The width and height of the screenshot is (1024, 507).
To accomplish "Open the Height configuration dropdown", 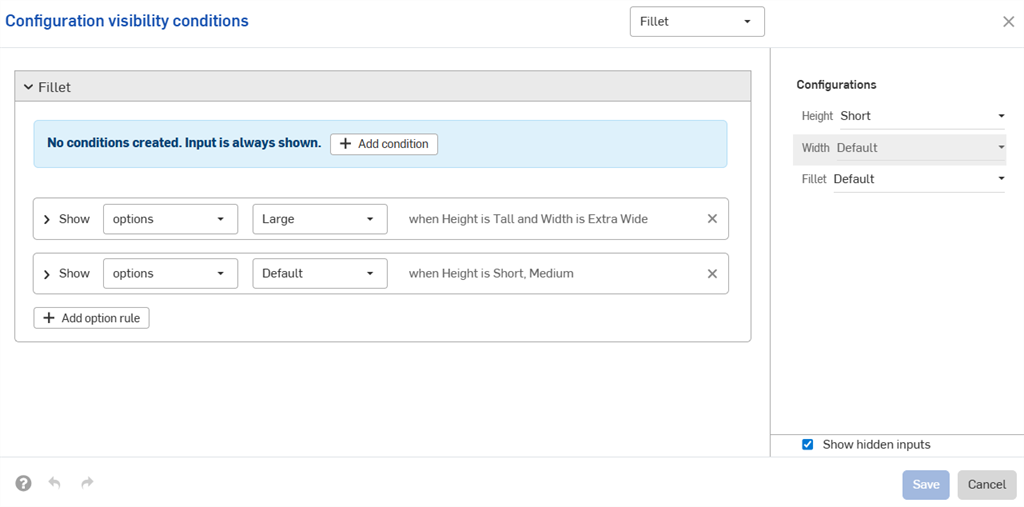I will [922, 116].
